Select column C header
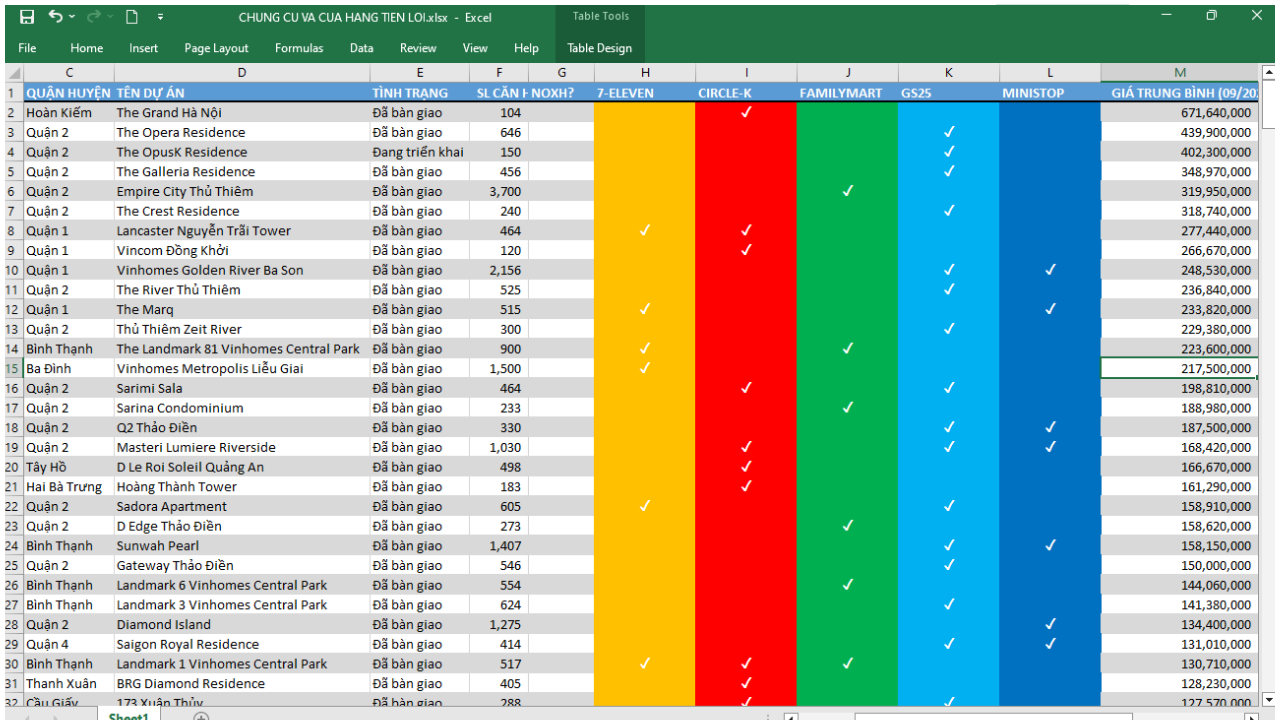1280x720 pixels. 69,72
